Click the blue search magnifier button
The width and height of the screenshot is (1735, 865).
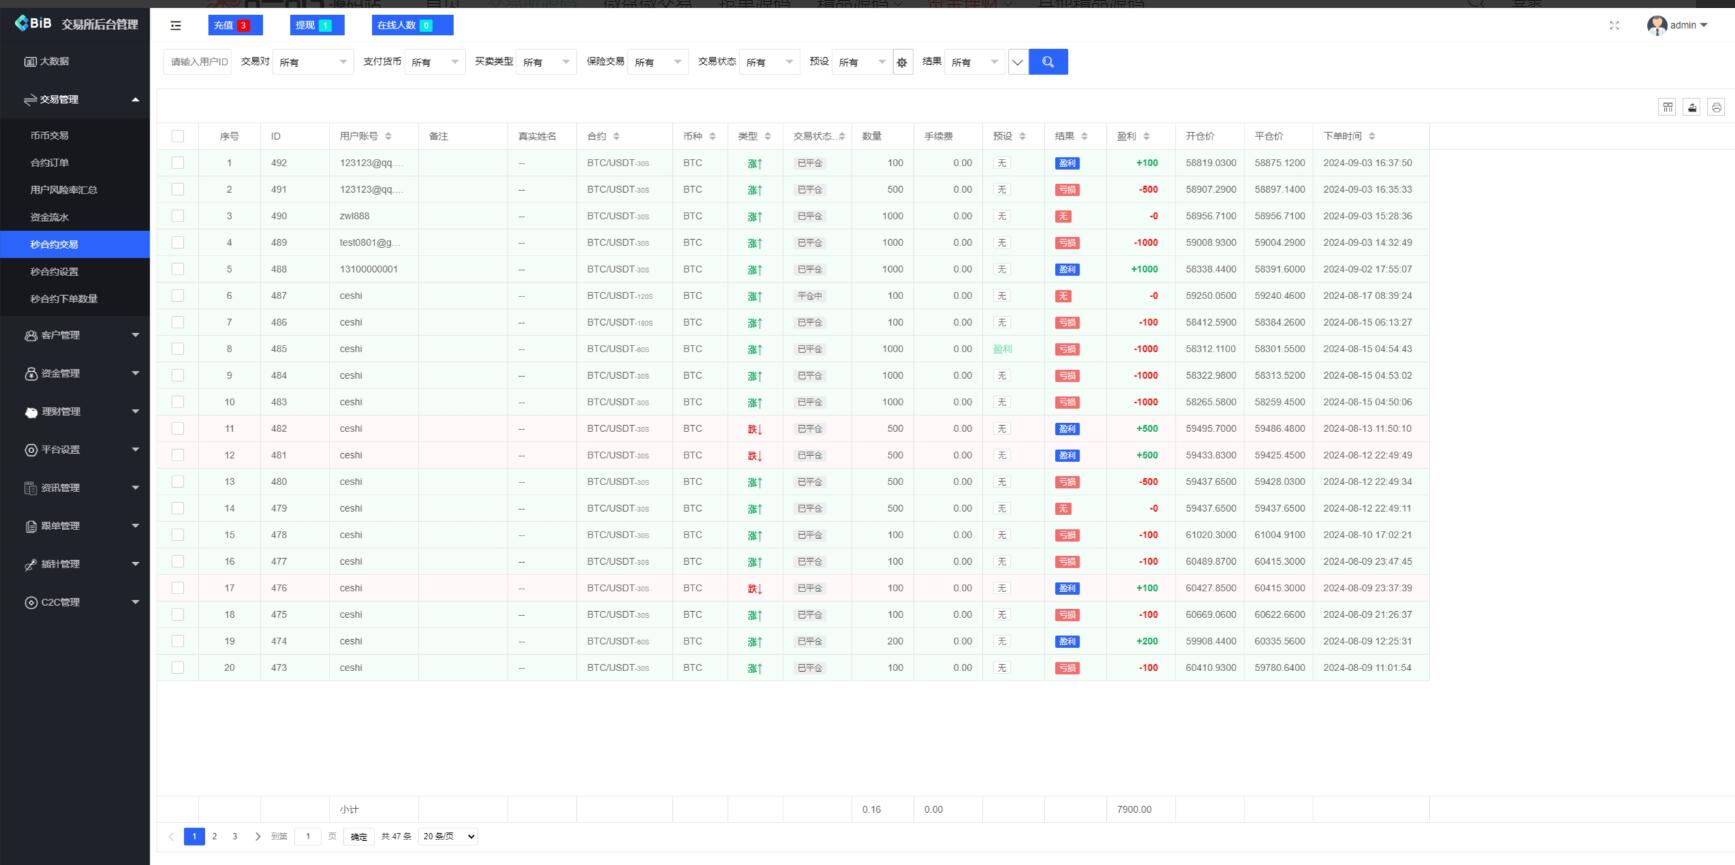[1048, 62]
